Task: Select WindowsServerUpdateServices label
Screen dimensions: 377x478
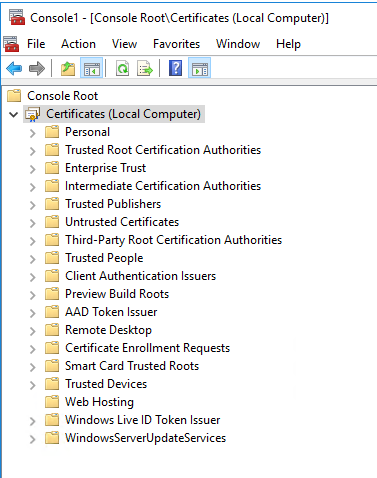Action: point(145,438)
